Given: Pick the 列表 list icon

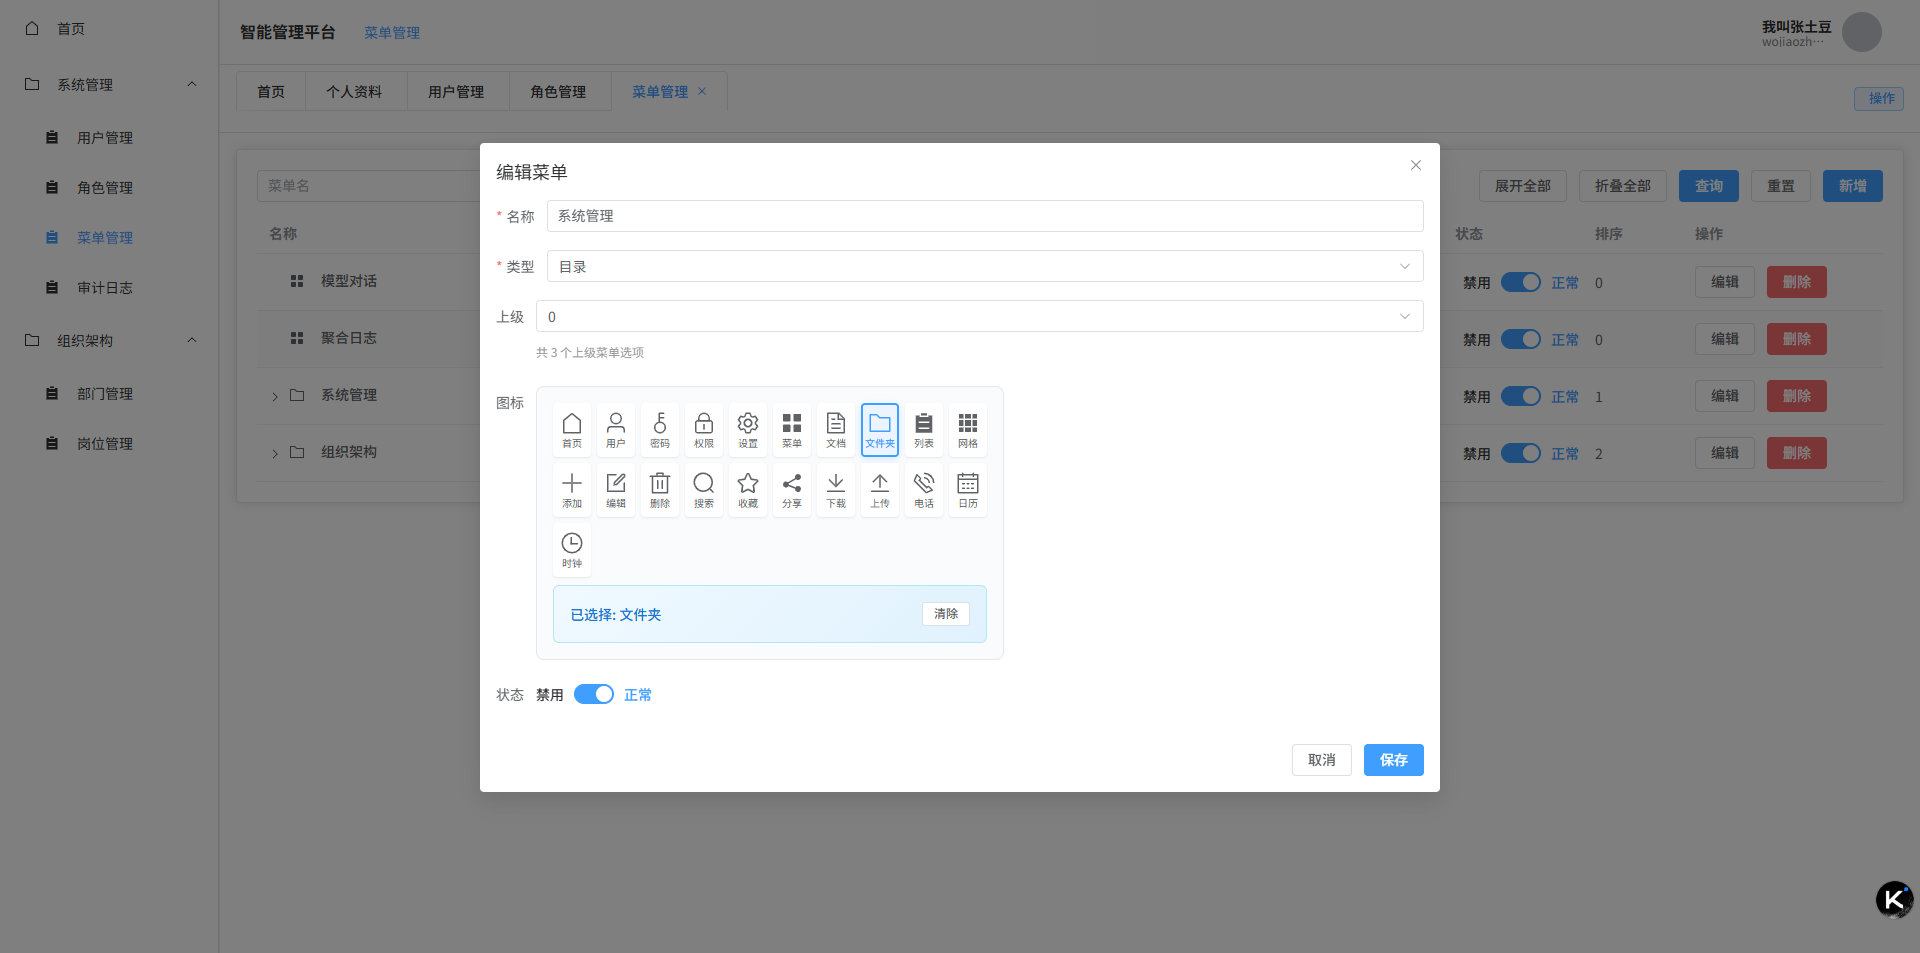Looking at the screenshot, I should [924, 430].
